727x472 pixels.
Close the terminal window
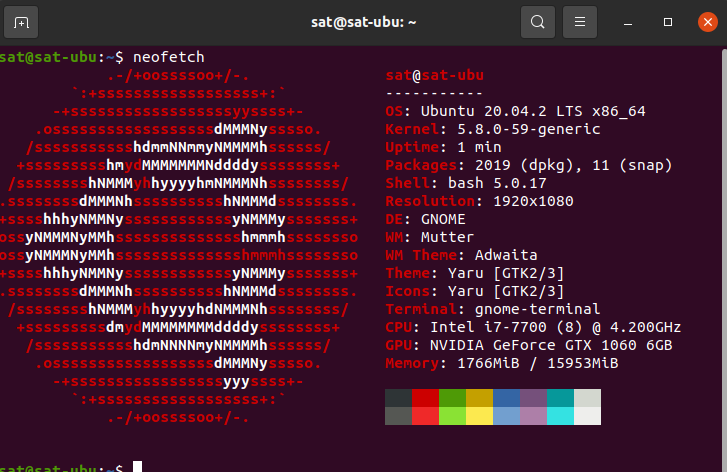point(708,22)
